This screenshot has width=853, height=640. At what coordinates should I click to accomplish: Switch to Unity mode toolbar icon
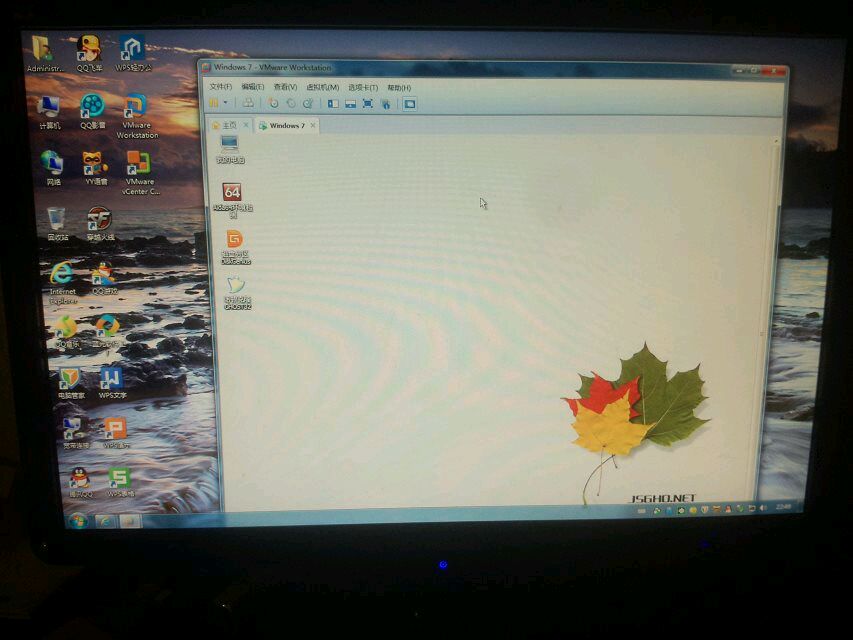click(x=386, y=104)
